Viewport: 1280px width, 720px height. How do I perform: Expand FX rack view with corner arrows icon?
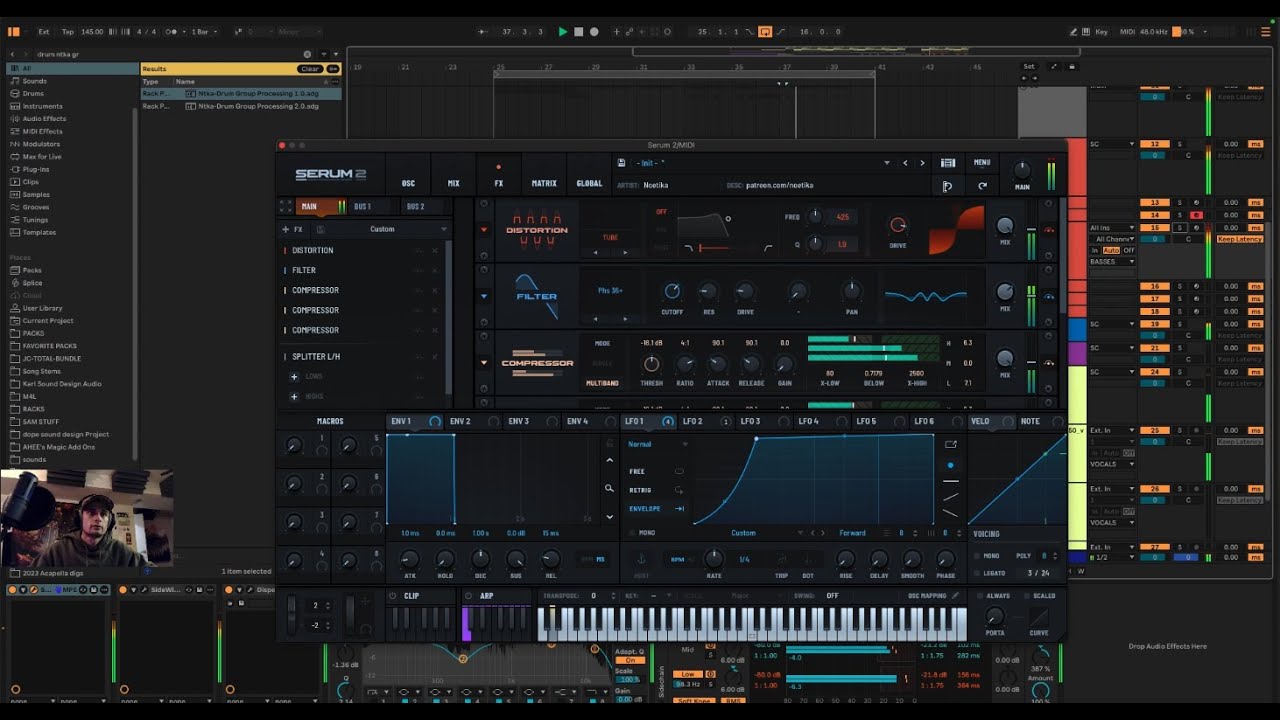point(286,206)
